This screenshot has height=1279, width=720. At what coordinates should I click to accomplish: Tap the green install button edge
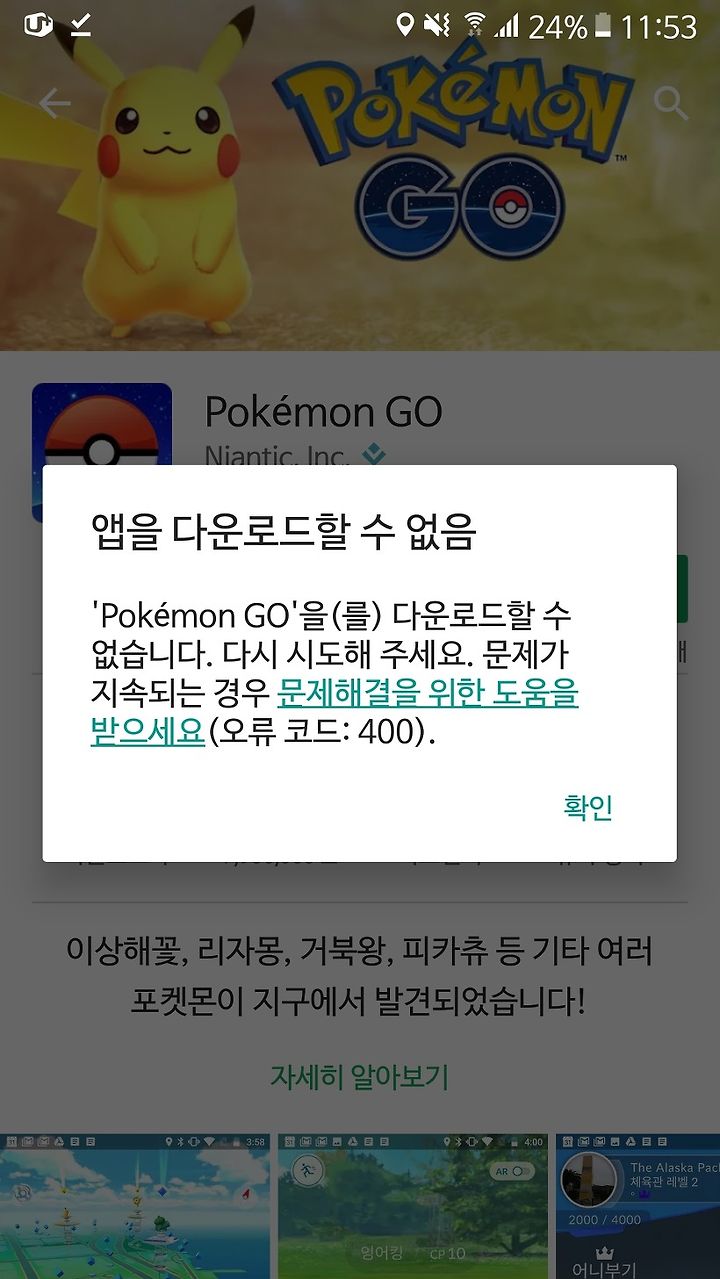[682, 589]
